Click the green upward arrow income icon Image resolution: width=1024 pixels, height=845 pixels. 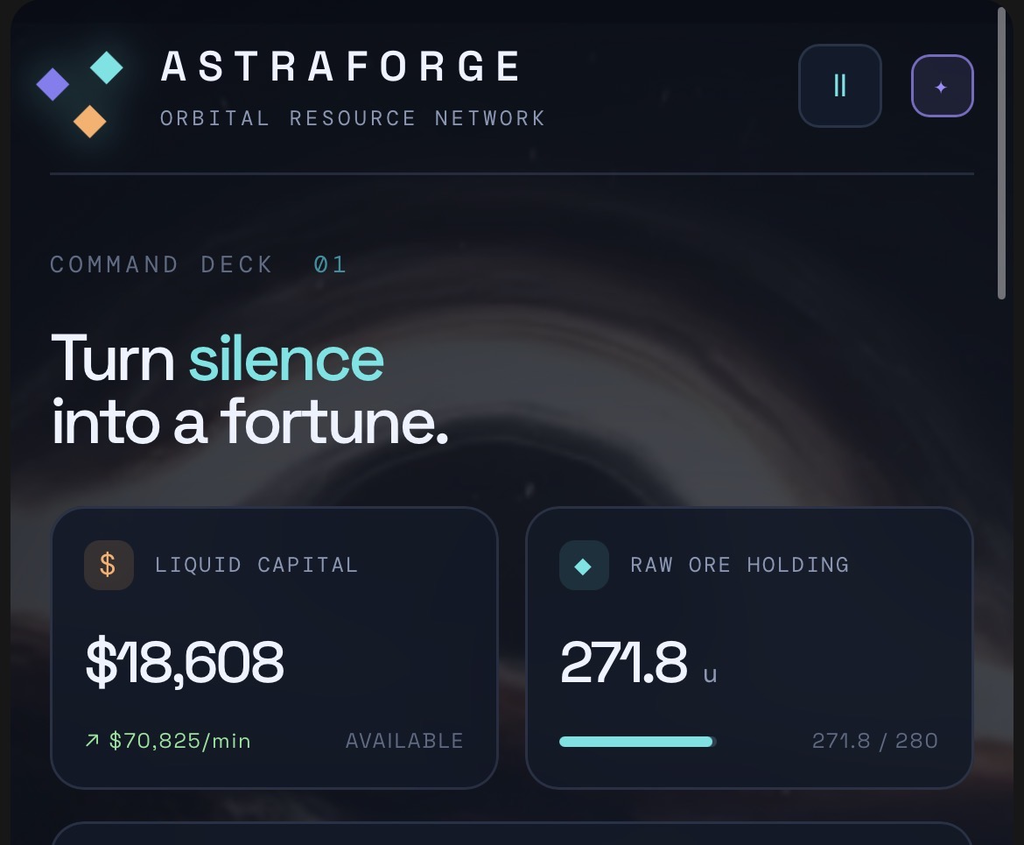pyautogui.click(x=92, y=741)
